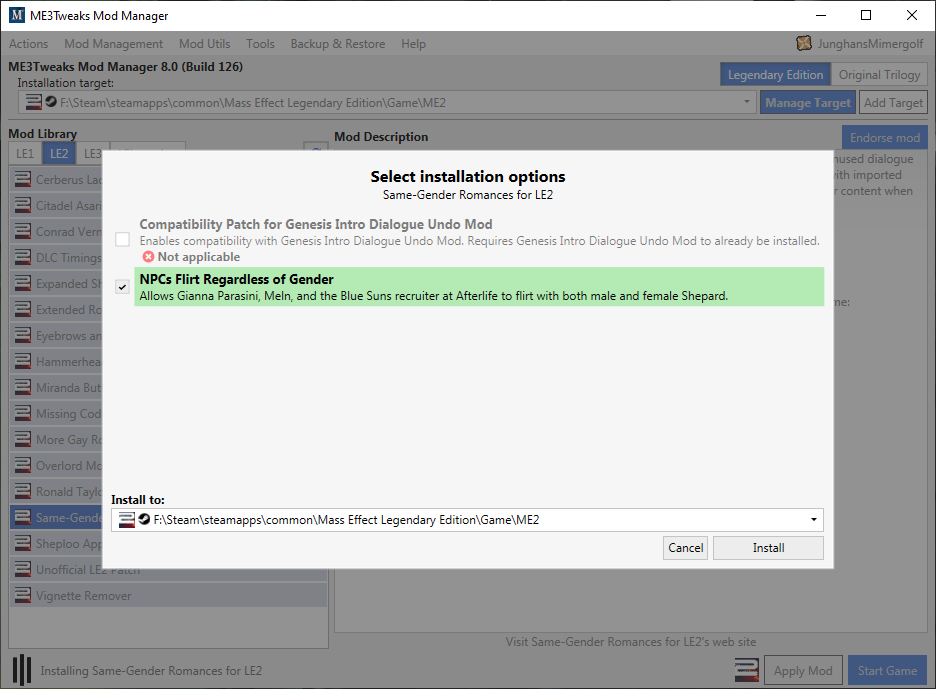Screen dimensions: 936x689
Task: Expand the Install to target dropdown
Action: coord(814,520)
